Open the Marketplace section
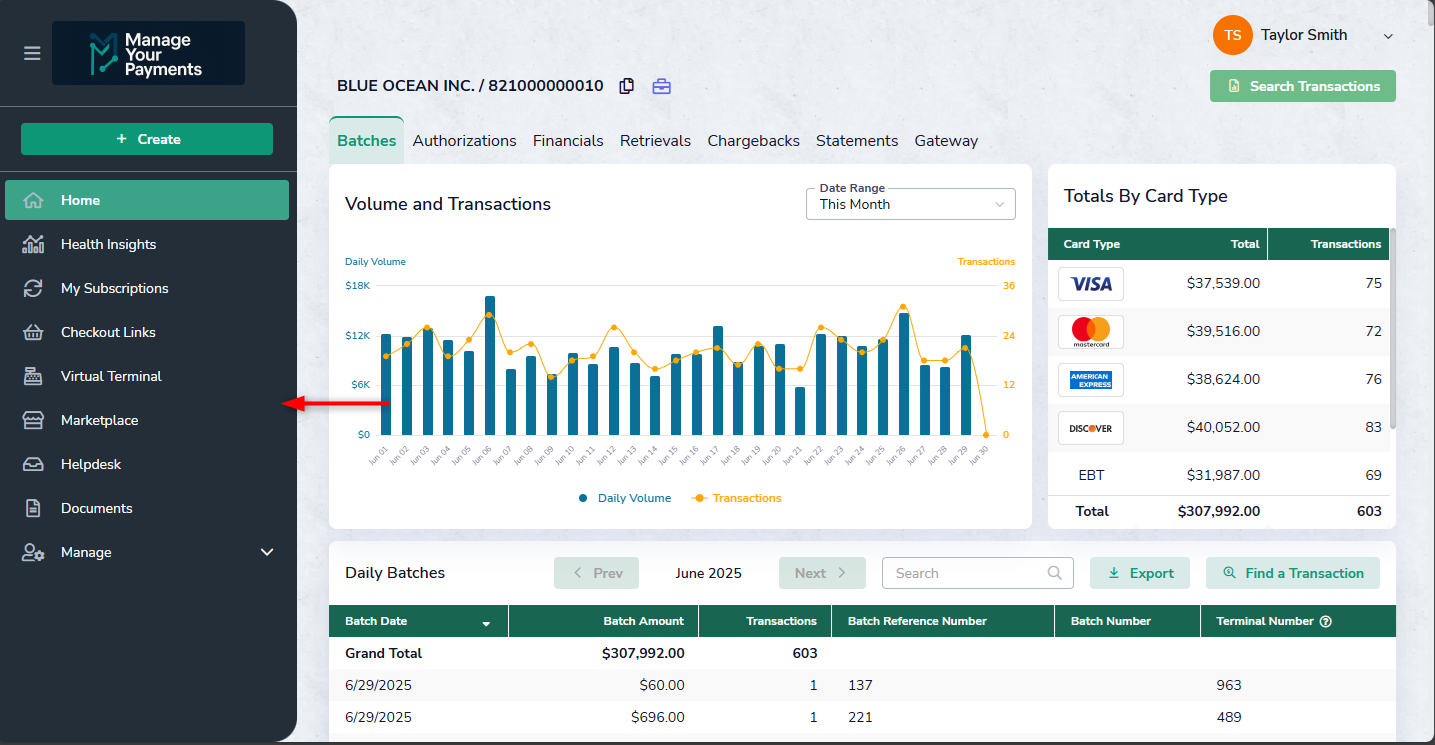Viewport: 1435px width, 745px height. click(x=99, y=420)
